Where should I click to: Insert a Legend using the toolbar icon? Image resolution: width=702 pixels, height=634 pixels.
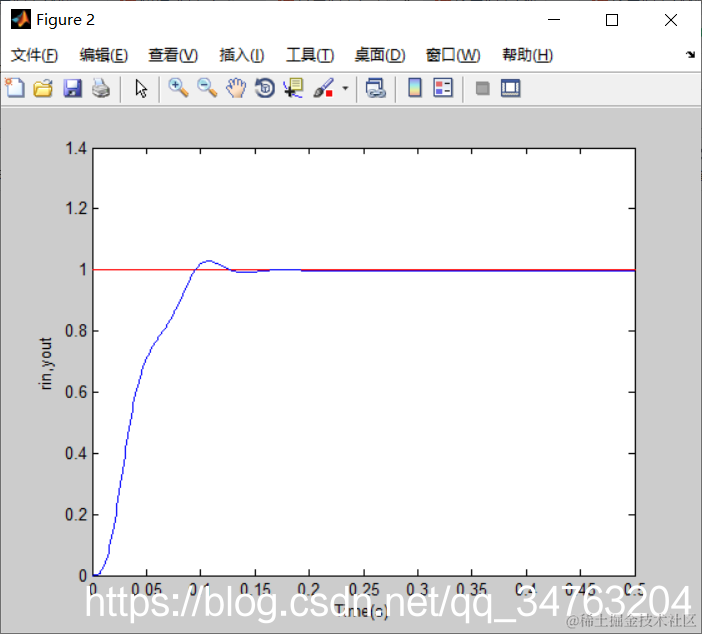point(443,88)
